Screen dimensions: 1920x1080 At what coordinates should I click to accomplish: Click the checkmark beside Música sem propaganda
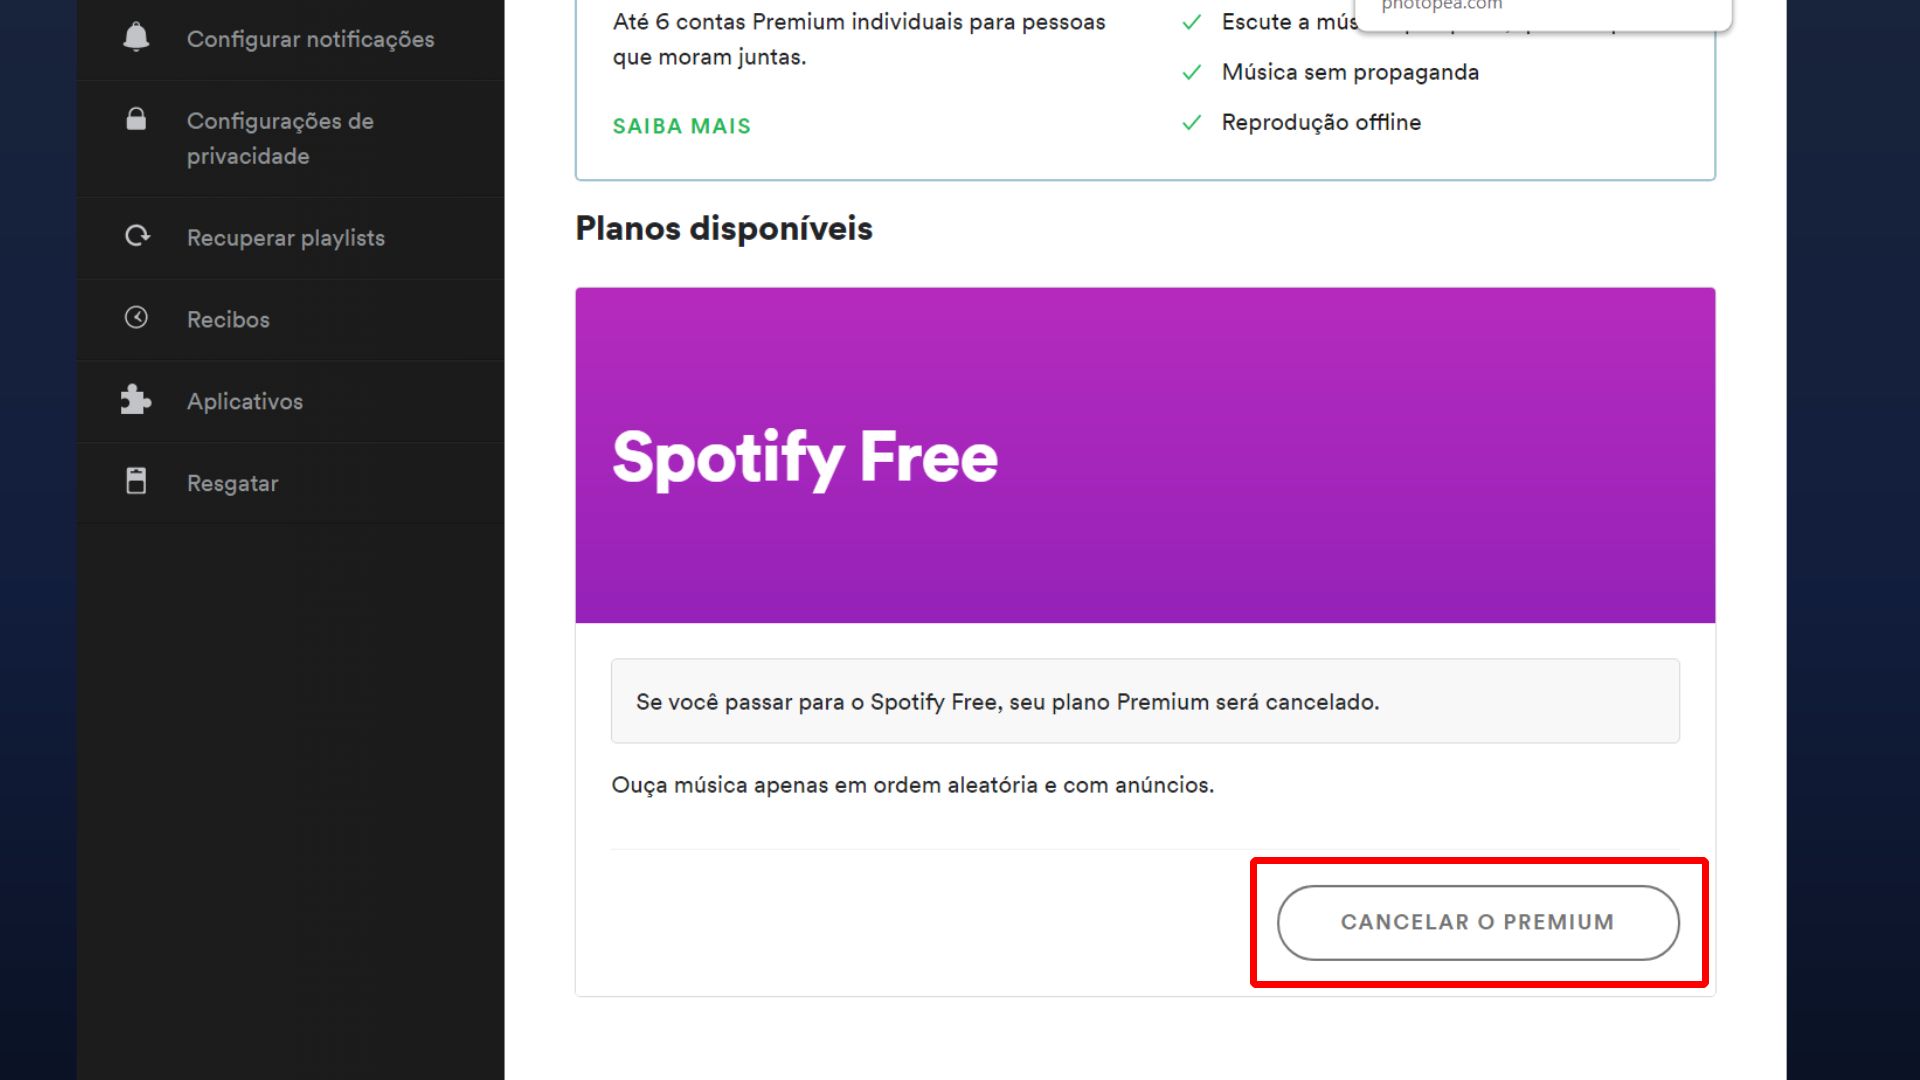pyautogui.click(x=1192, y=71)
